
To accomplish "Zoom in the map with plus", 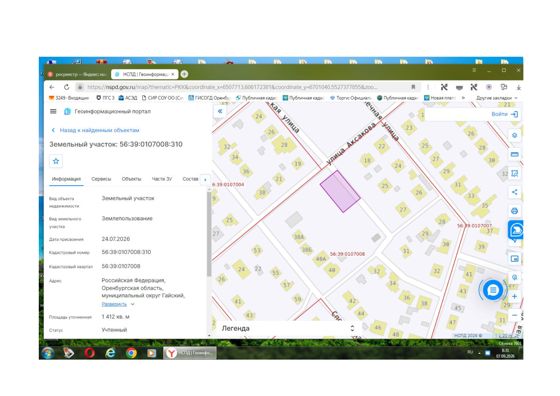I will [x=515, y=296].
